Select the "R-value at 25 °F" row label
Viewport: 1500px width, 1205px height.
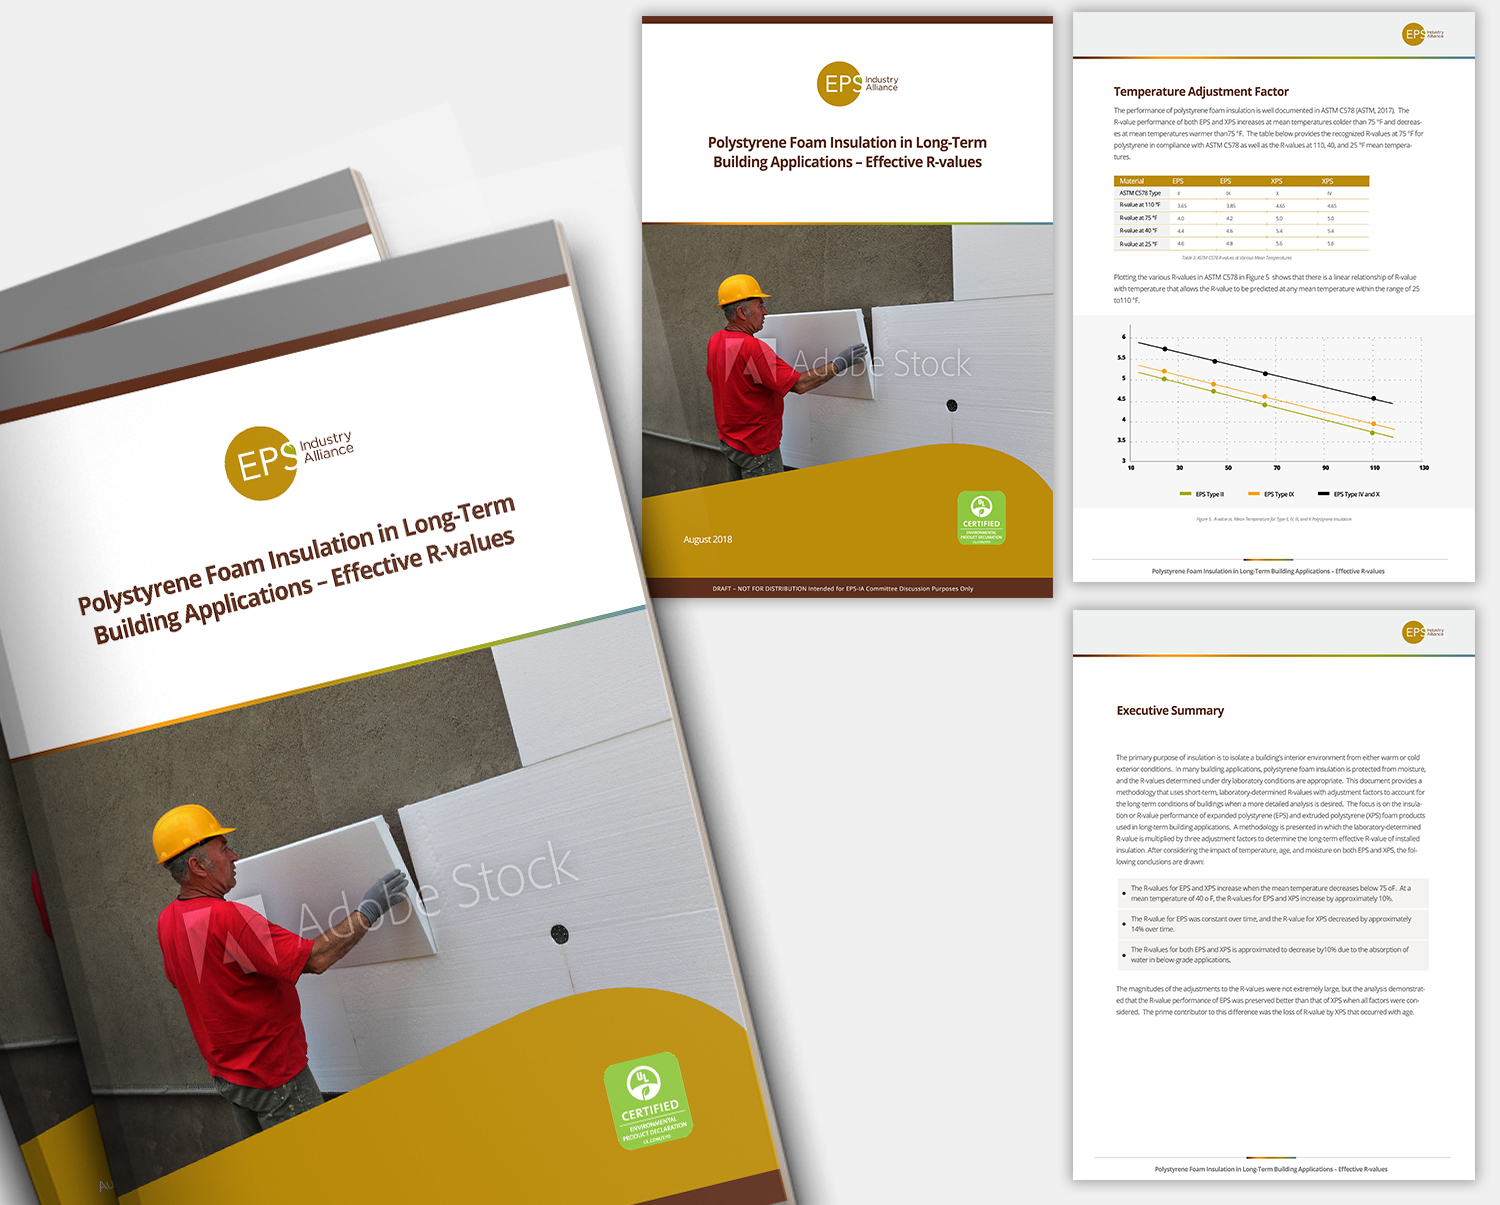pos(1138,244)
